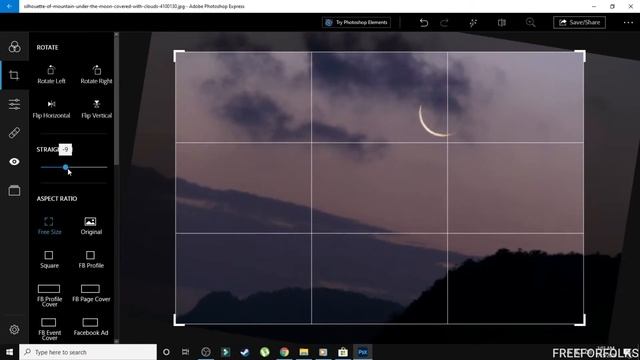Click the top-left crop corner handle

point(178,55)
